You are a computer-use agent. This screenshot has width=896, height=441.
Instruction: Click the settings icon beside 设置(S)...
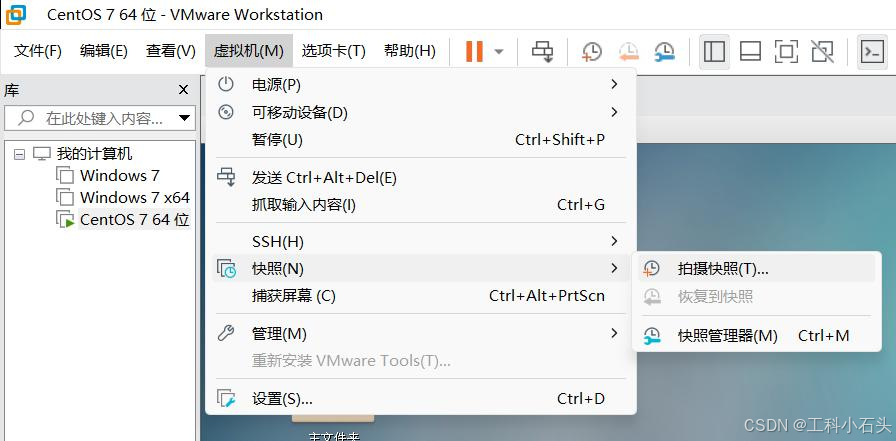coord(226,398)
